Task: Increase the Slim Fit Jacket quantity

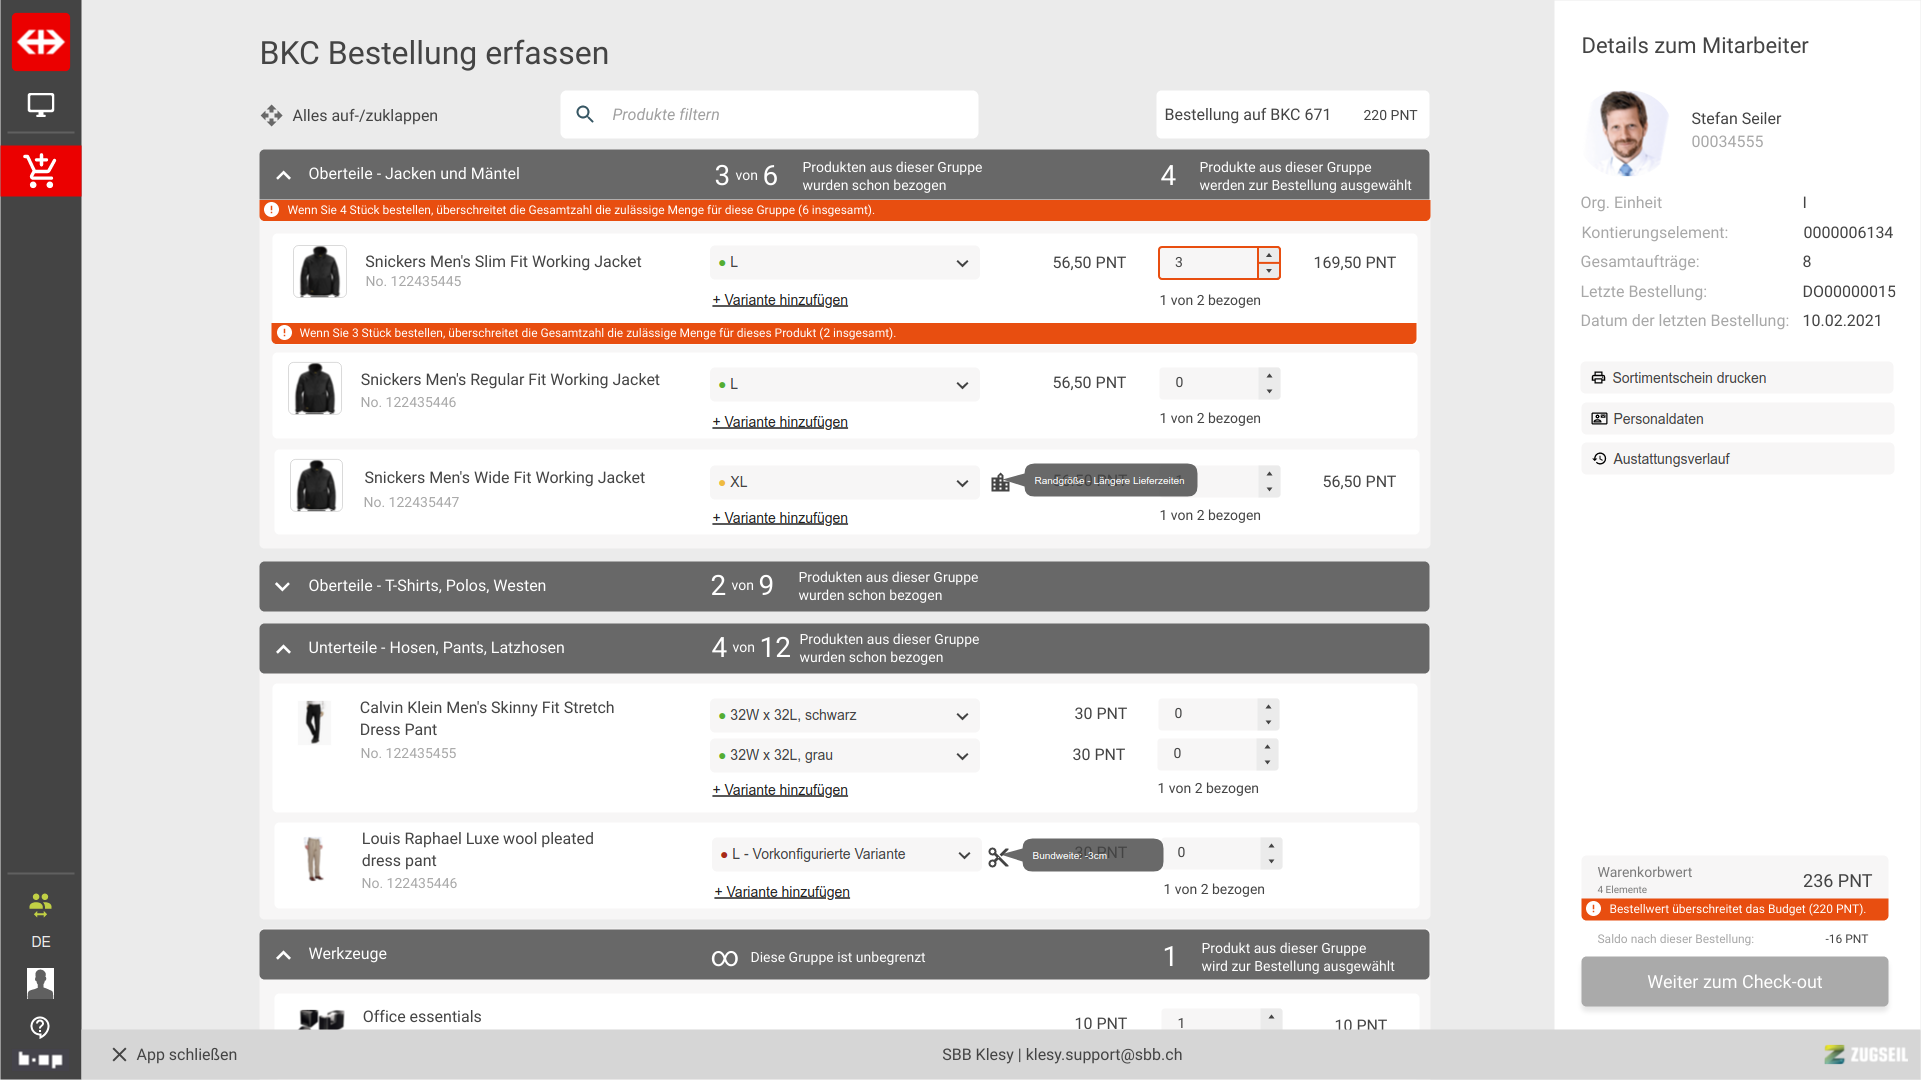Action: (1268, 255)
